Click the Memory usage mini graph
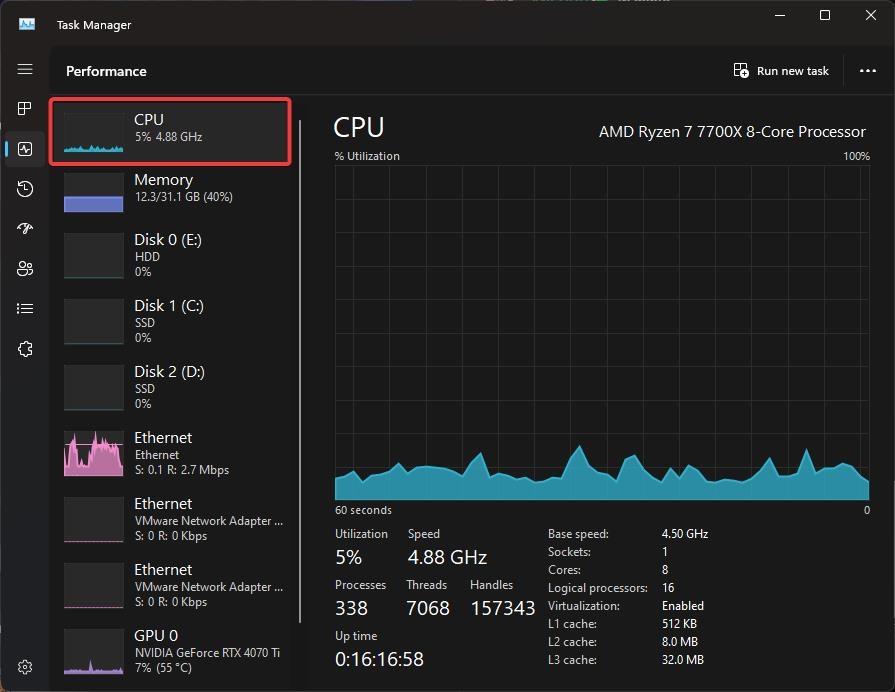Image resolution: width=895 pixels, height=692 pixels. 94,192
